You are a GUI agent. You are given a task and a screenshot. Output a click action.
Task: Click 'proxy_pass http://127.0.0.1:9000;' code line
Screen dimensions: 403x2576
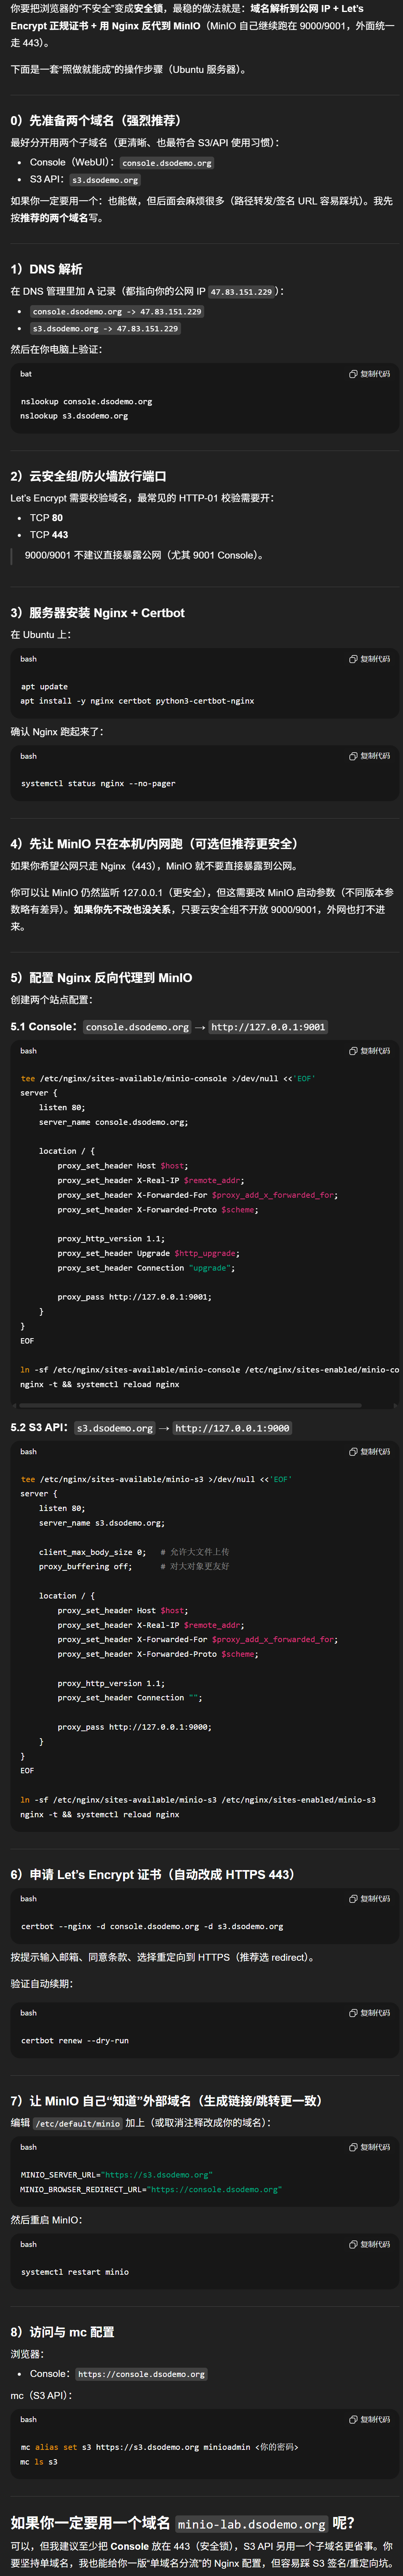(134, 1727)
